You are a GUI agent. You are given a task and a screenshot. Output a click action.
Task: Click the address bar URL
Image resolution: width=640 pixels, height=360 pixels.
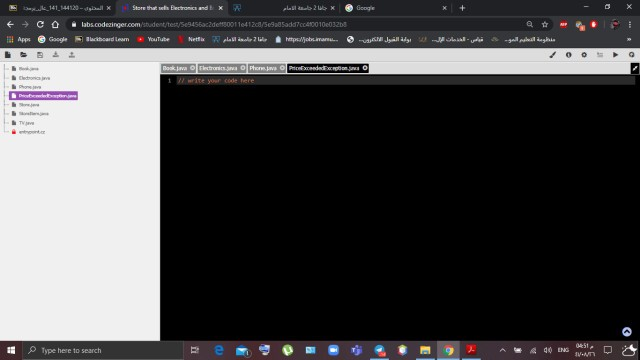tap(214, 24)
